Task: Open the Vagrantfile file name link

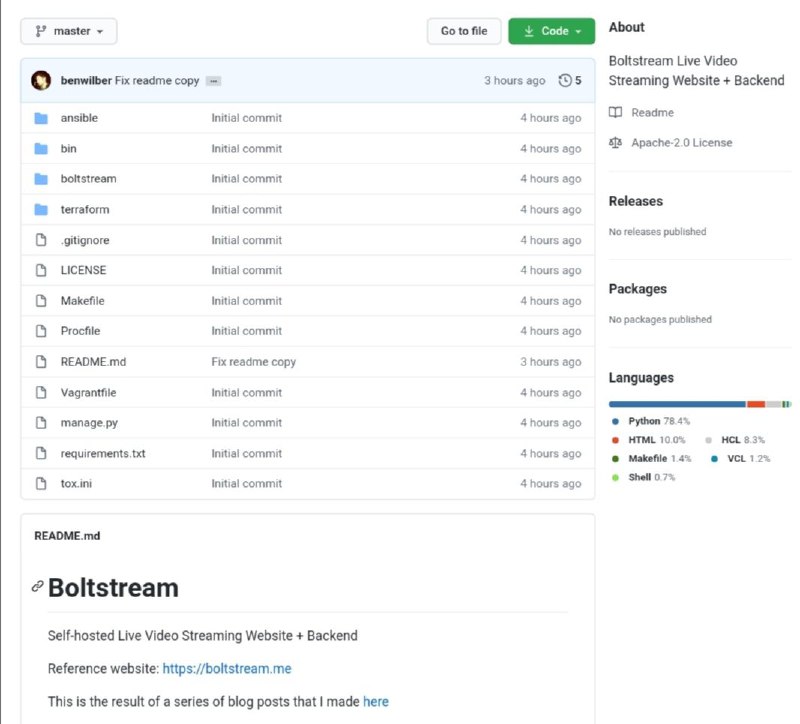Action: [x=88, y=392]
